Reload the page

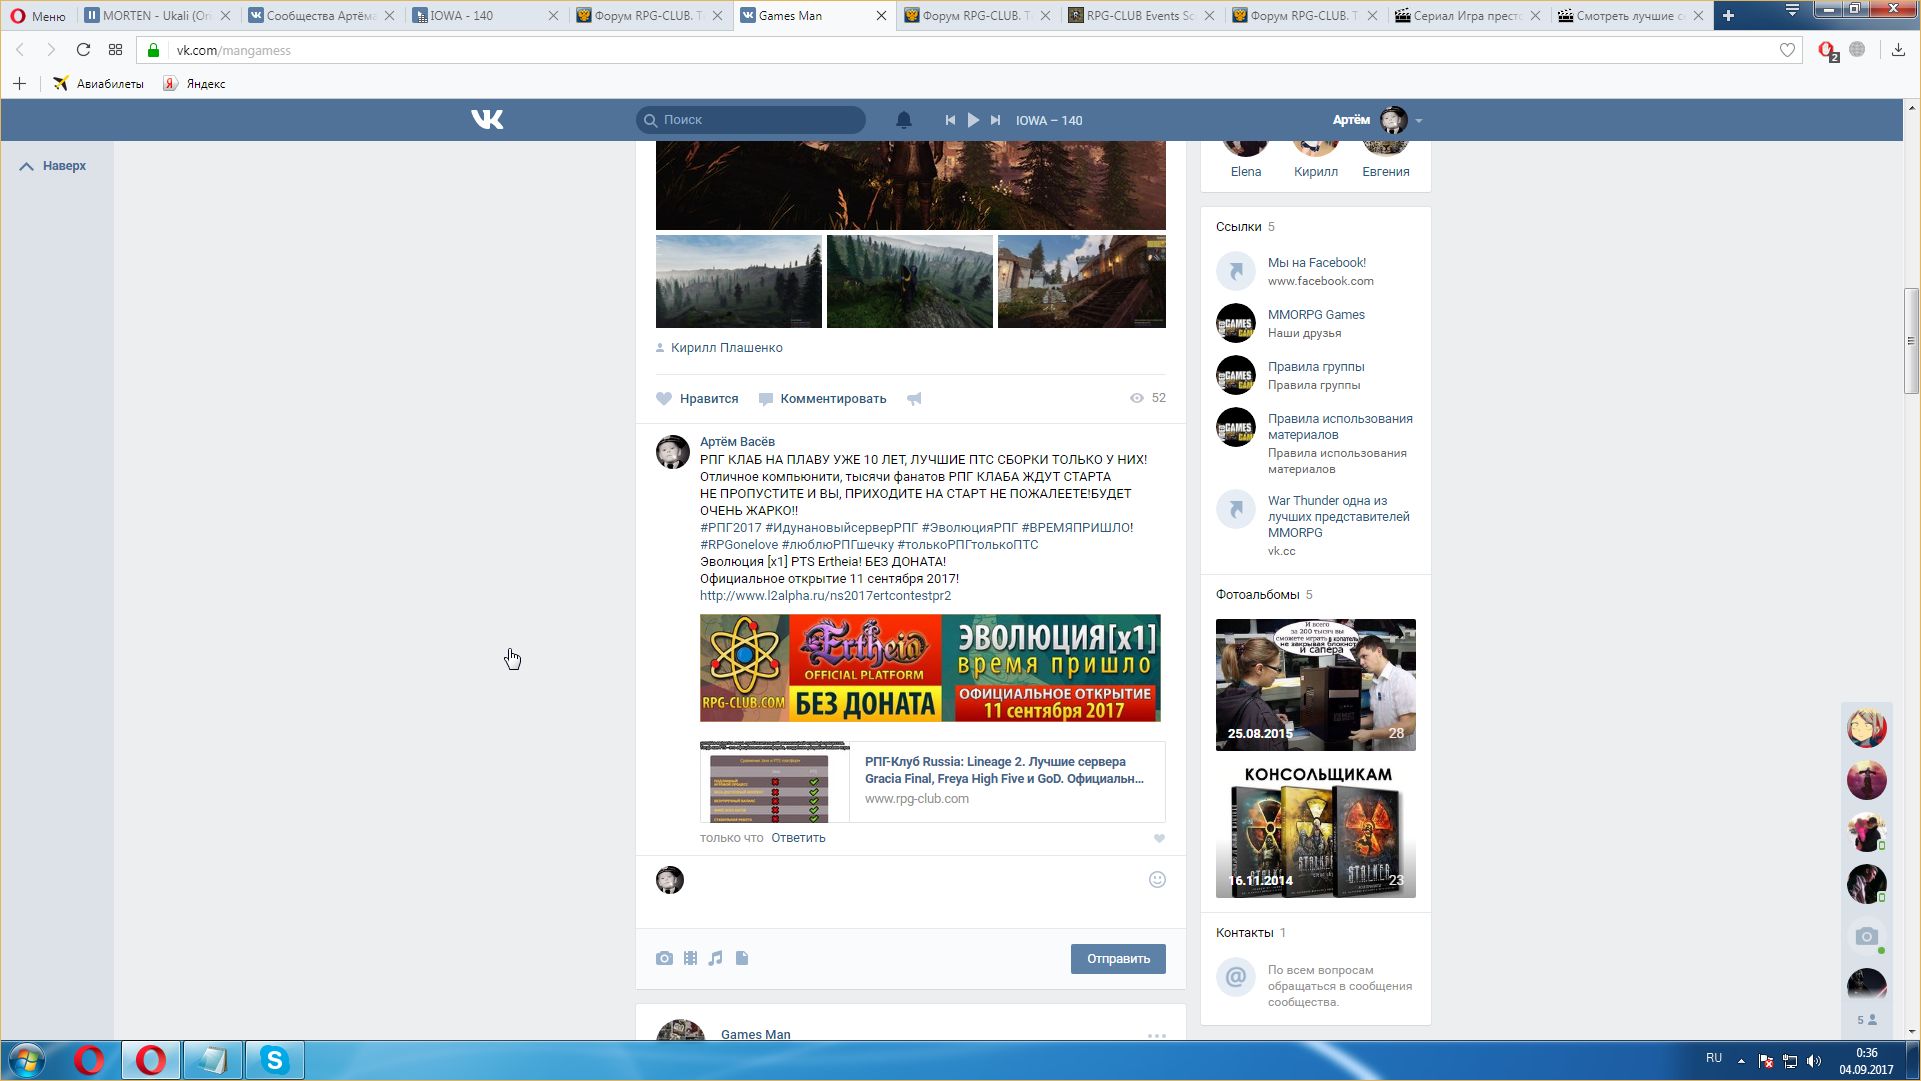pyautogui.click(x=83, y=50)
